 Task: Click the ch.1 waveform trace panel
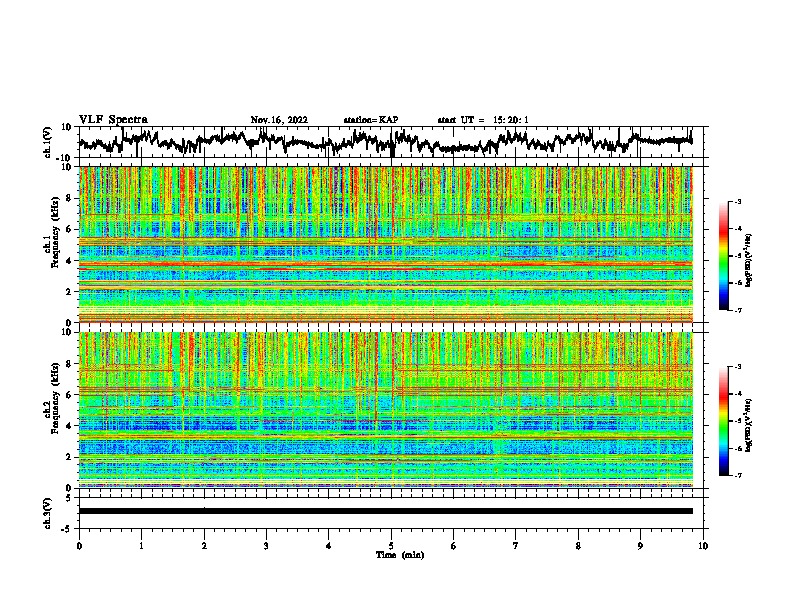pos(390,142)
